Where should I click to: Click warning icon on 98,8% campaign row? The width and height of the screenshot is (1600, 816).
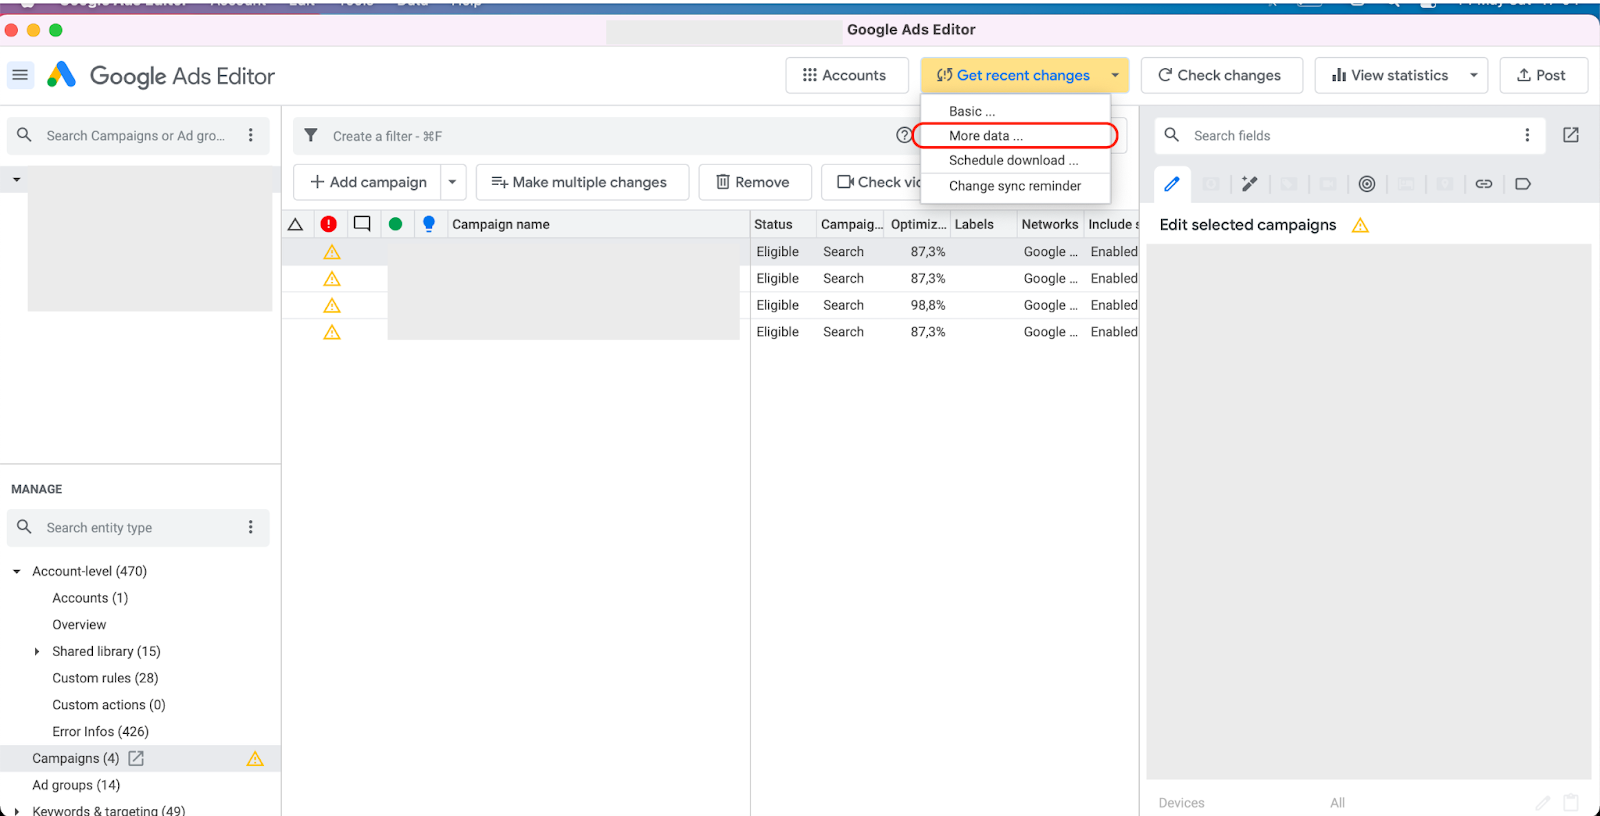(x=332, y=305)
